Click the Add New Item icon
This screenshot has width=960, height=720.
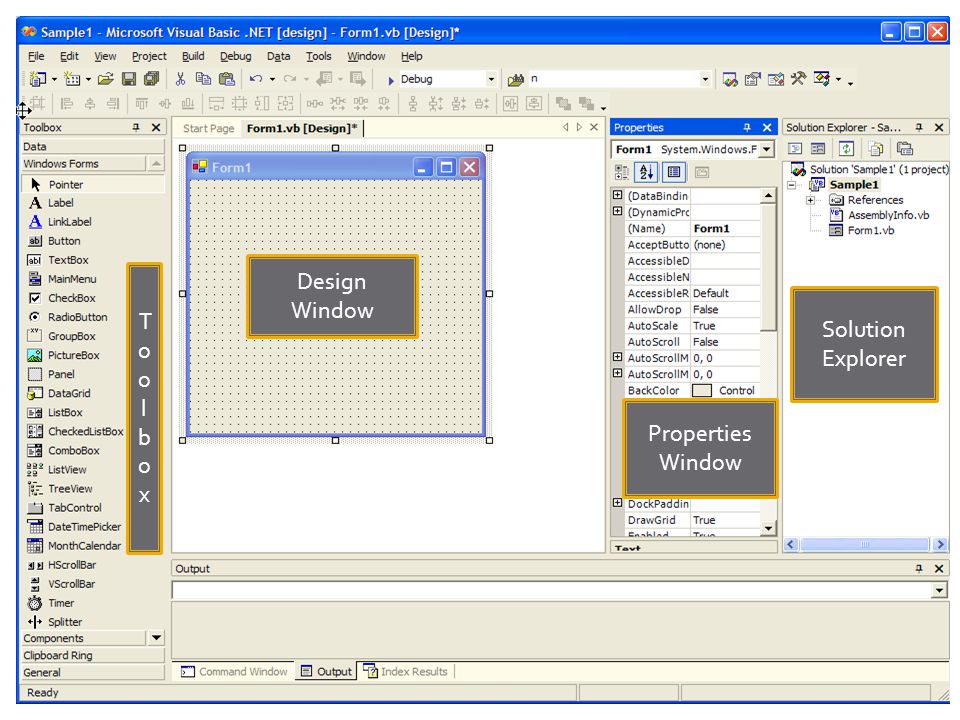72,79
